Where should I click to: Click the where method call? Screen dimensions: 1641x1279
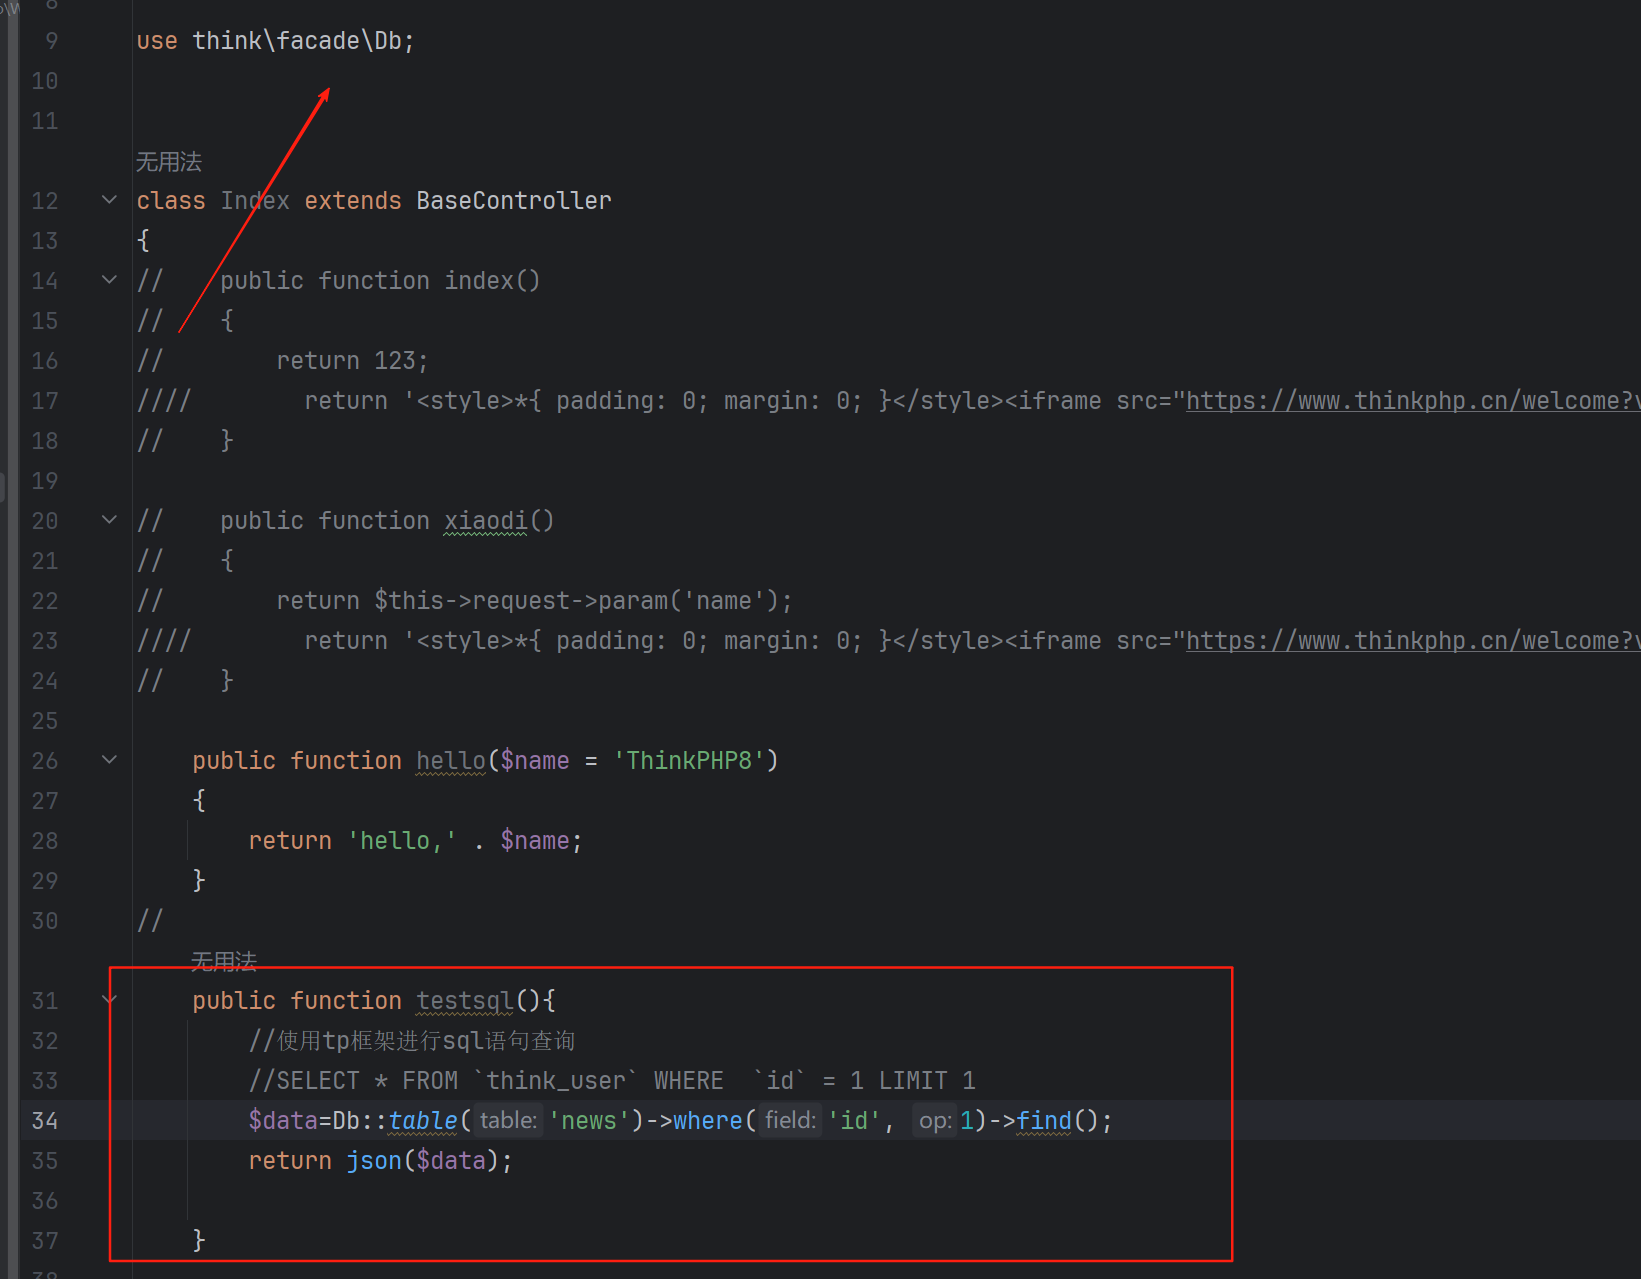pos(708,1121)
